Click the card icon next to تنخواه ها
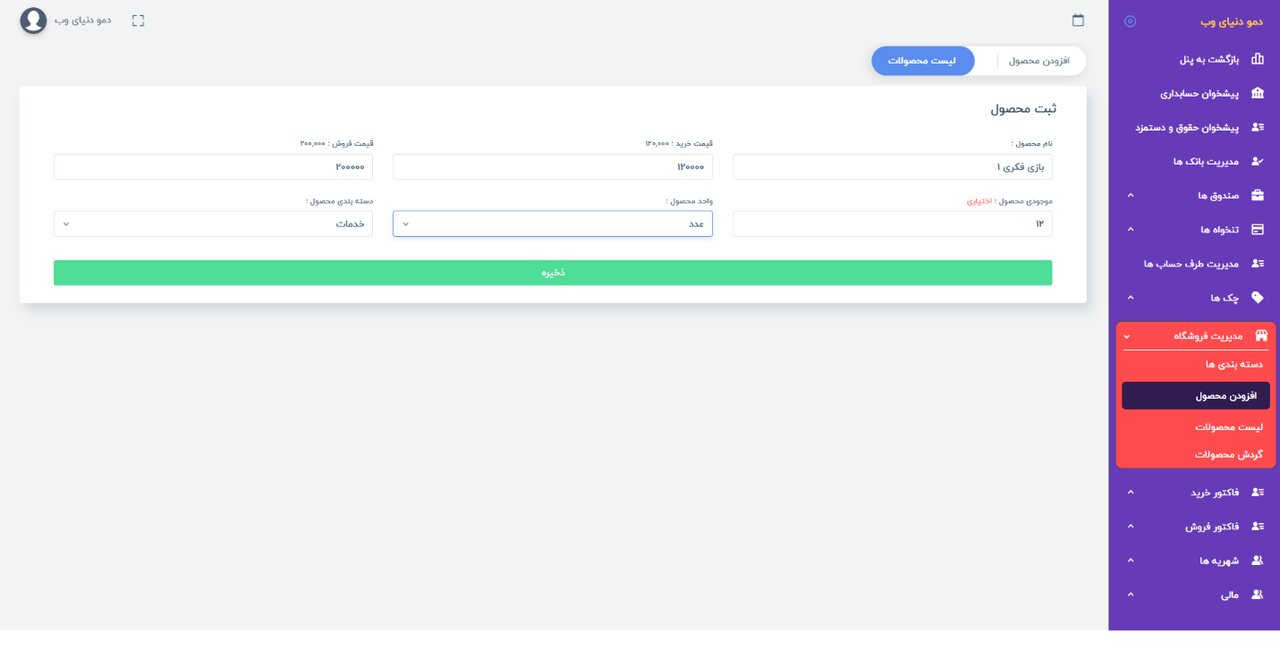 [1257, 229]
